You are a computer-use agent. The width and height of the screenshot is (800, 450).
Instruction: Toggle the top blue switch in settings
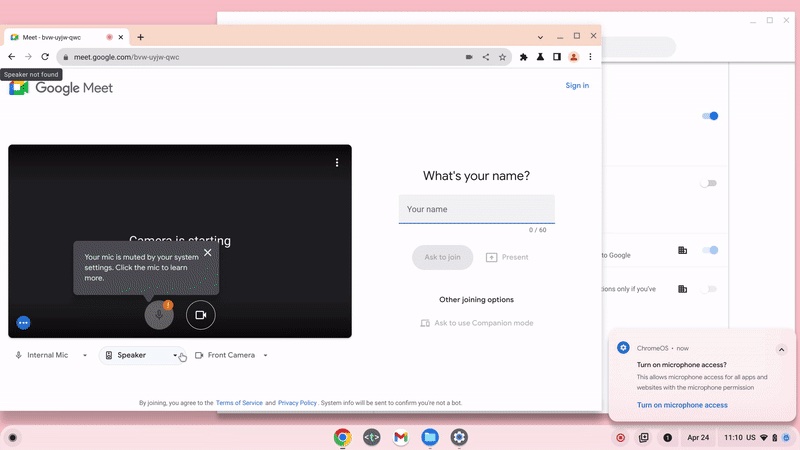click(710, 116)
